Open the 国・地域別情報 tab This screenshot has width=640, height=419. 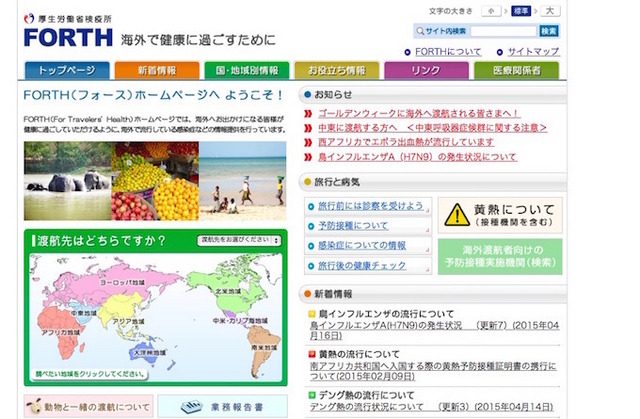[247, 70]
